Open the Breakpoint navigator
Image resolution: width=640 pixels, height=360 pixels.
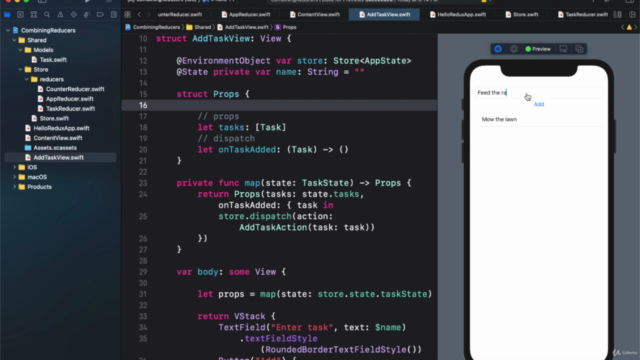100,15
